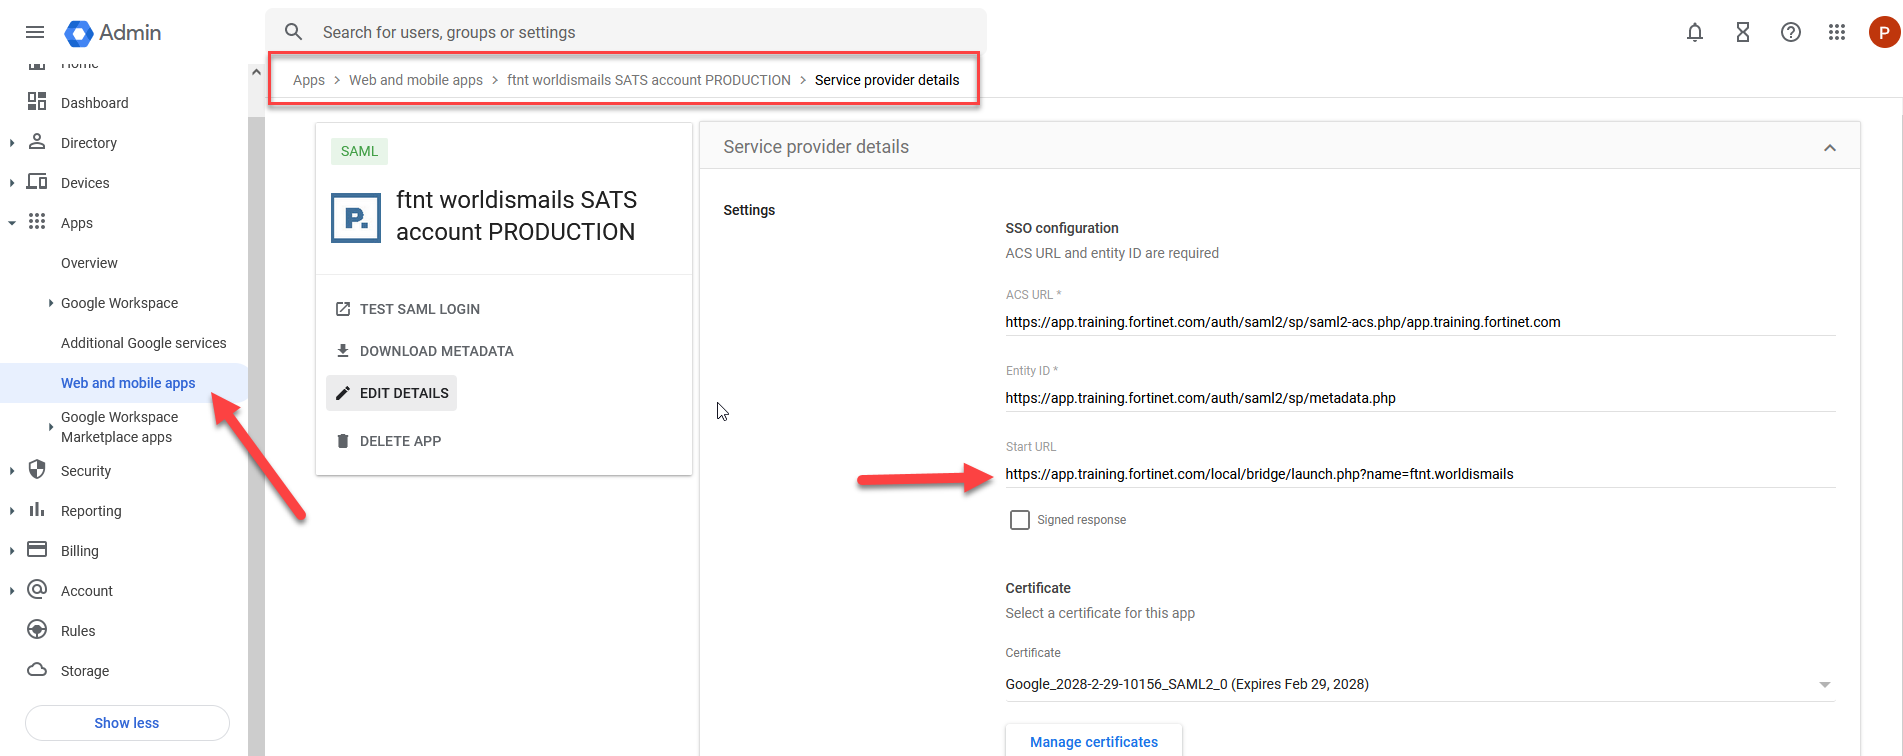Click the sidebar scrollbar up arrow
The width and height of the screenshot is (1903, 756).
(256, 72)
